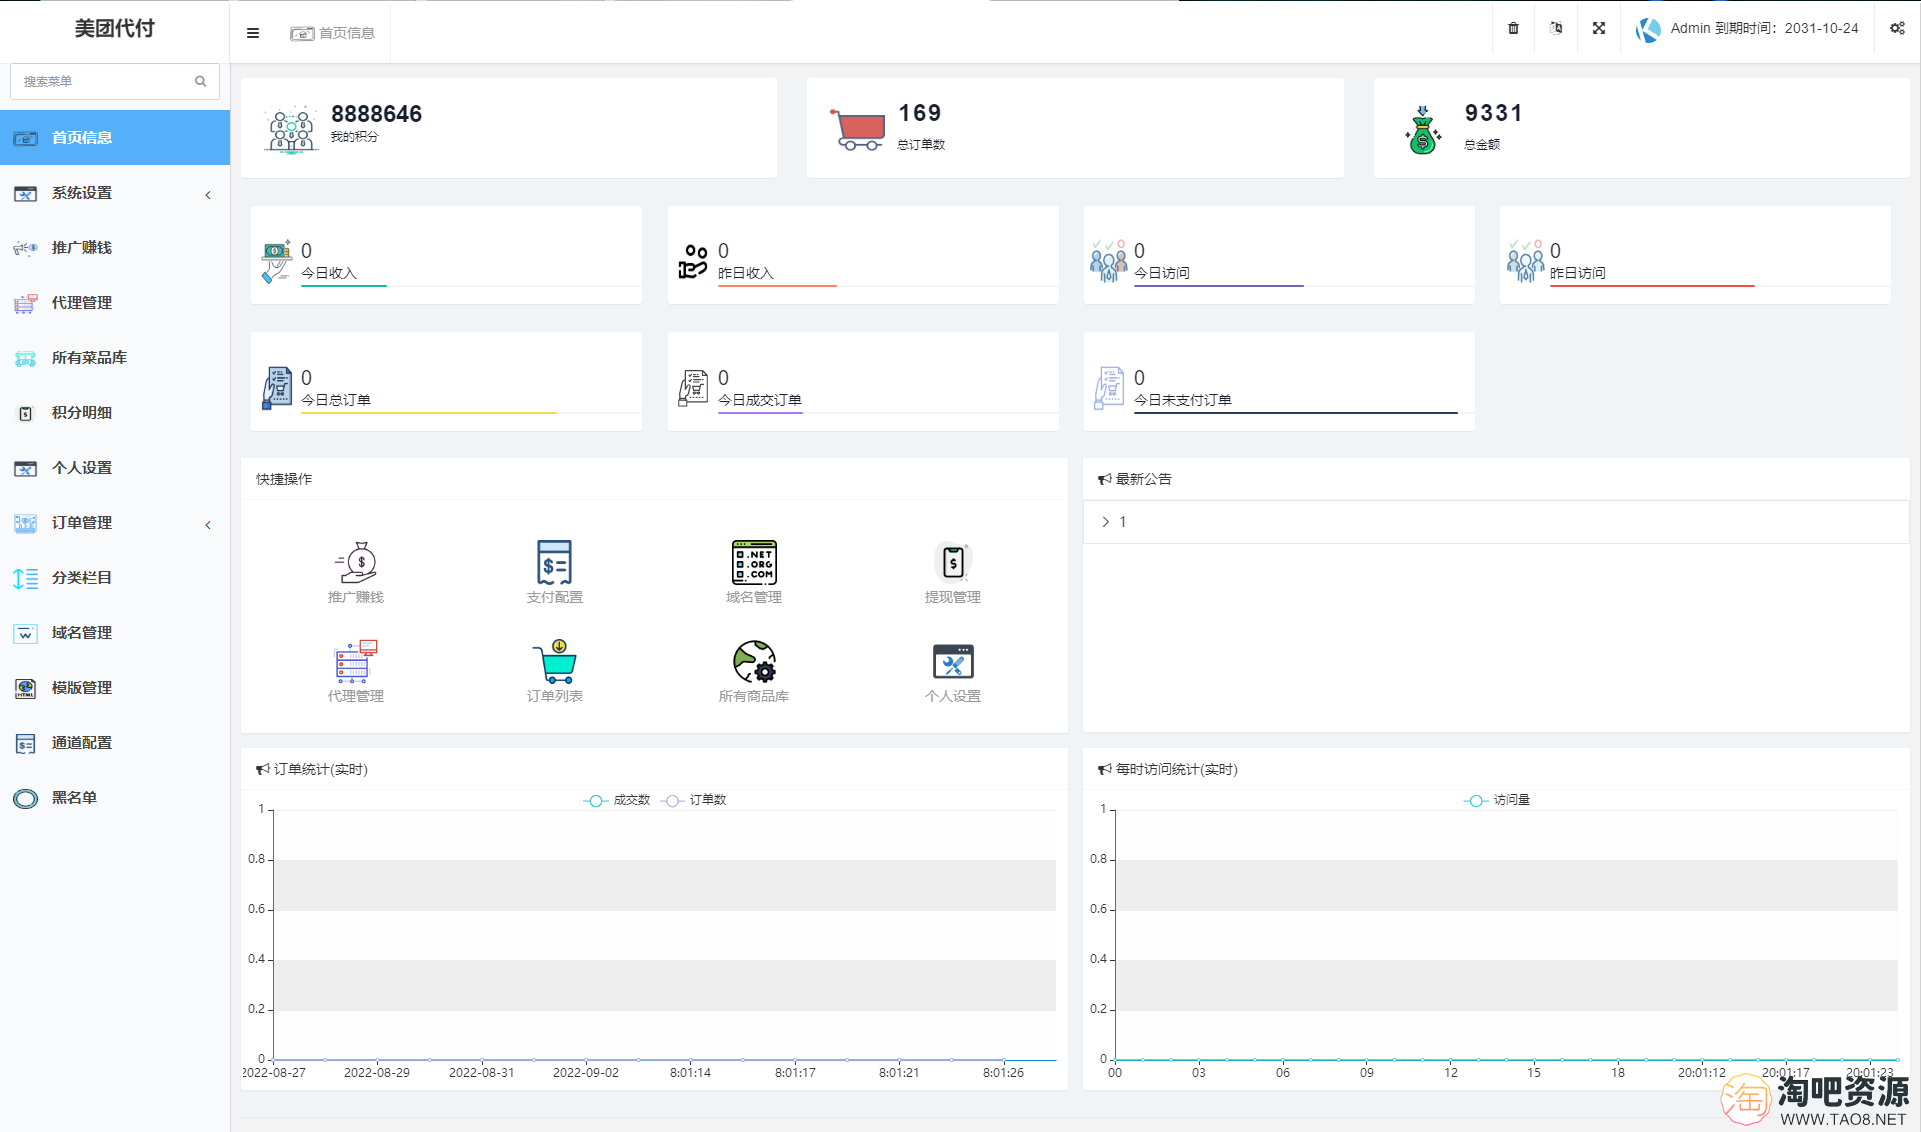The width and height of the screenshot is (1921, 1132).
Task: Click the 9331 total amount value
Action: [1494, 113]
